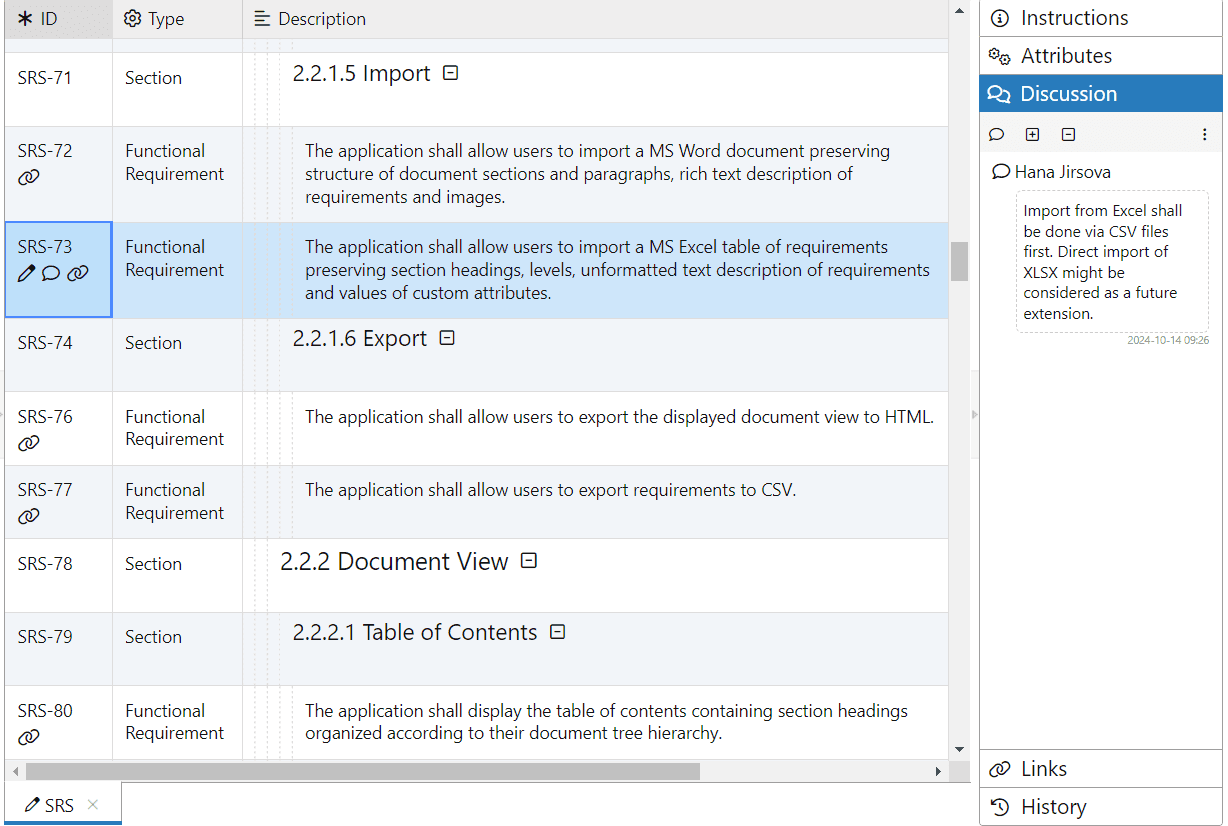The image size is (1228, 826).
Task: Click the table of contents requirement description
Action: (x=606, y=722)
